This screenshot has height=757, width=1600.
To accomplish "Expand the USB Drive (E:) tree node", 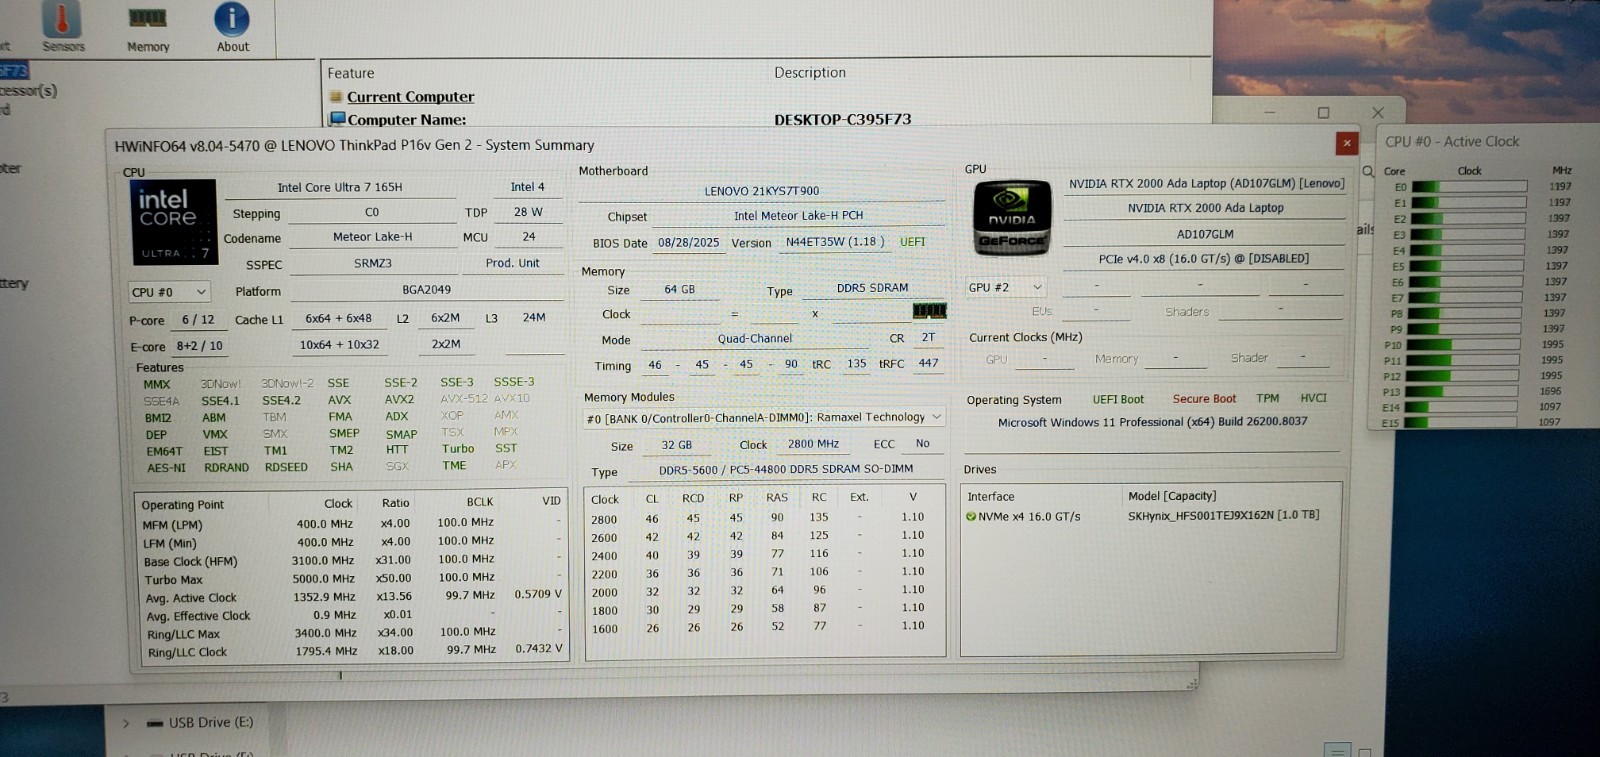I will pyautogui.click(x=126, y=723).
